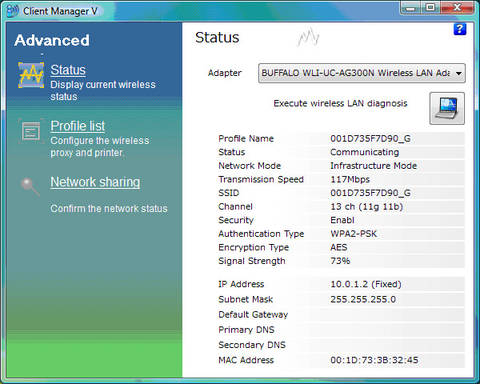Click the Profile list window icon
This screenshot has height=384, width=480.
[x=31, y=131]
